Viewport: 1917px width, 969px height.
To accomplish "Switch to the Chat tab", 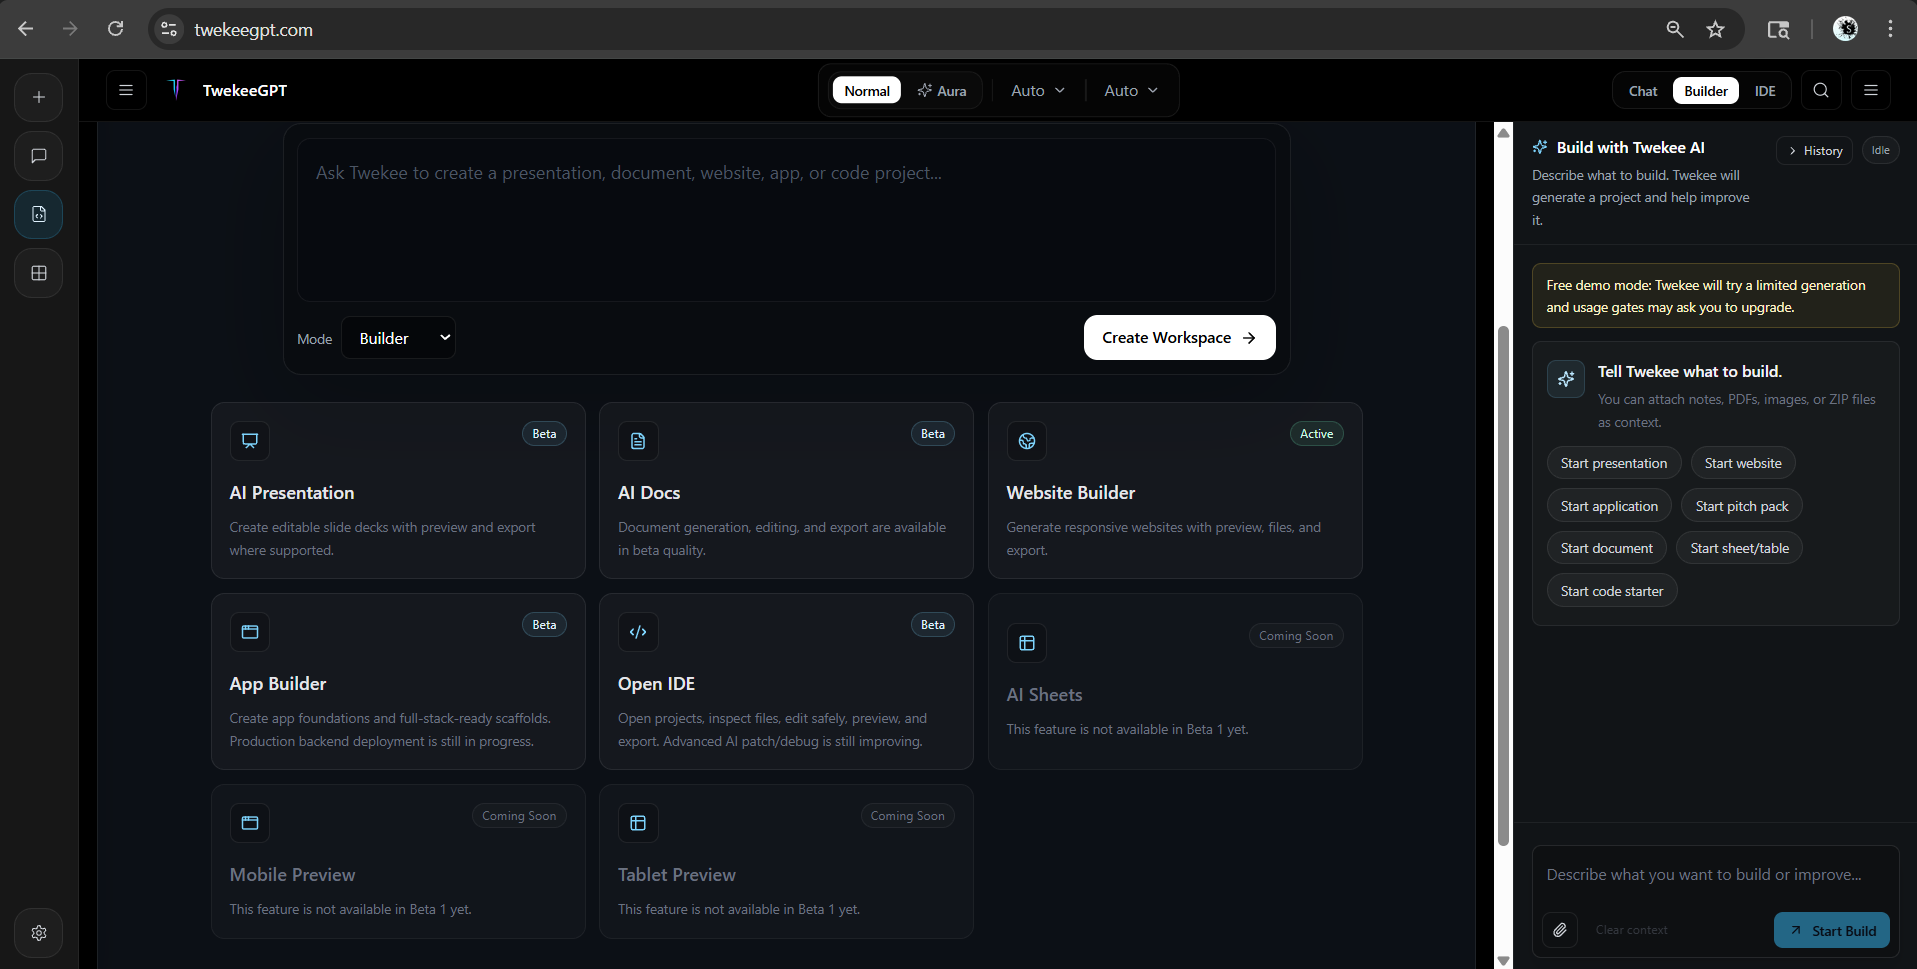I will [1643, 90].
